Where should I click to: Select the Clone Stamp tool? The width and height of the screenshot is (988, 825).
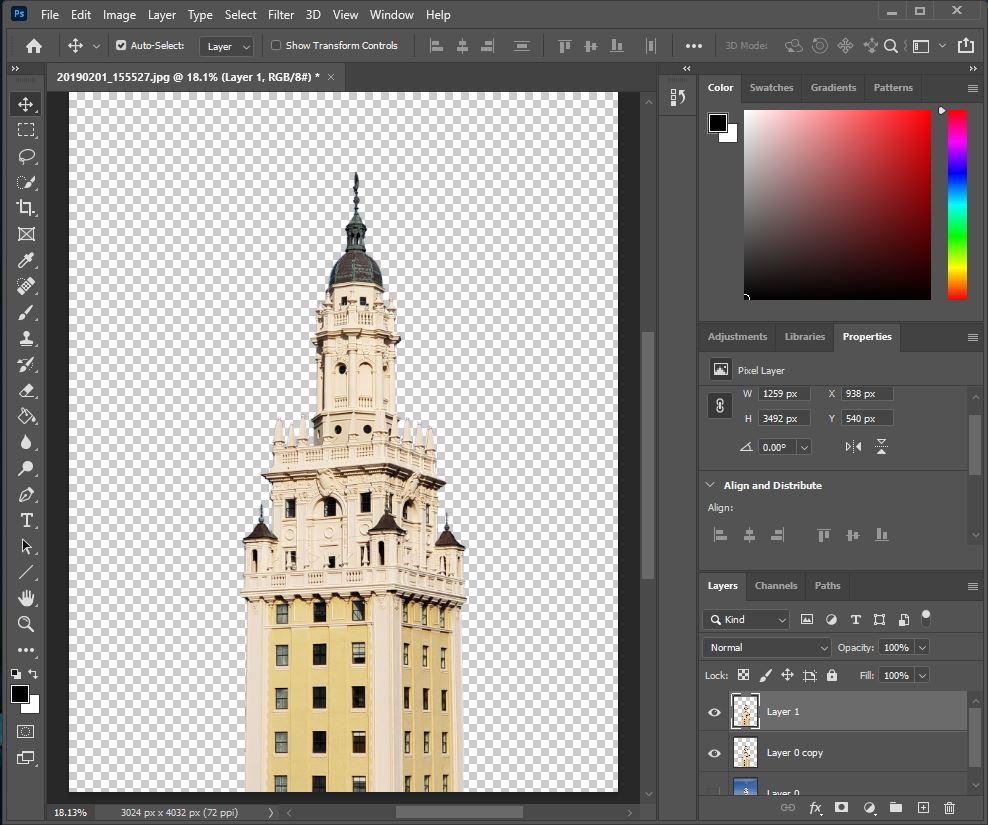(26, 338)
